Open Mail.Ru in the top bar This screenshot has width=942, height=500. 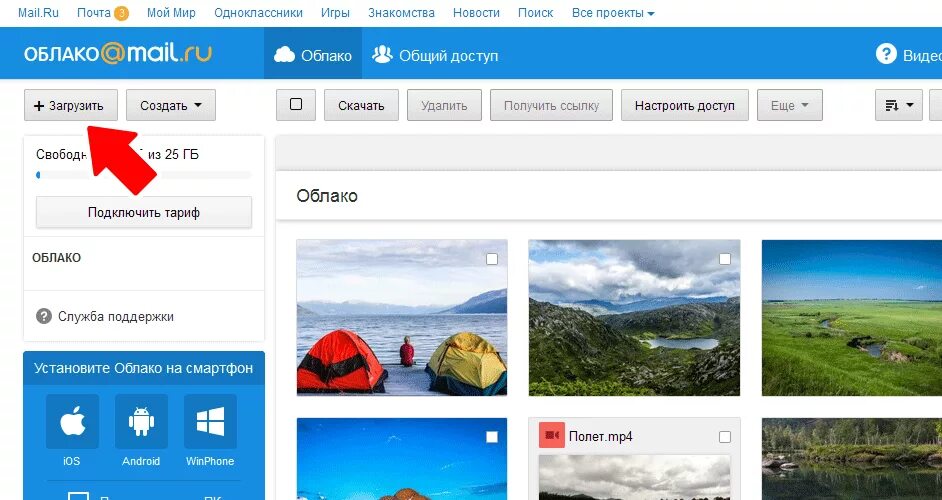coord(38,13)
